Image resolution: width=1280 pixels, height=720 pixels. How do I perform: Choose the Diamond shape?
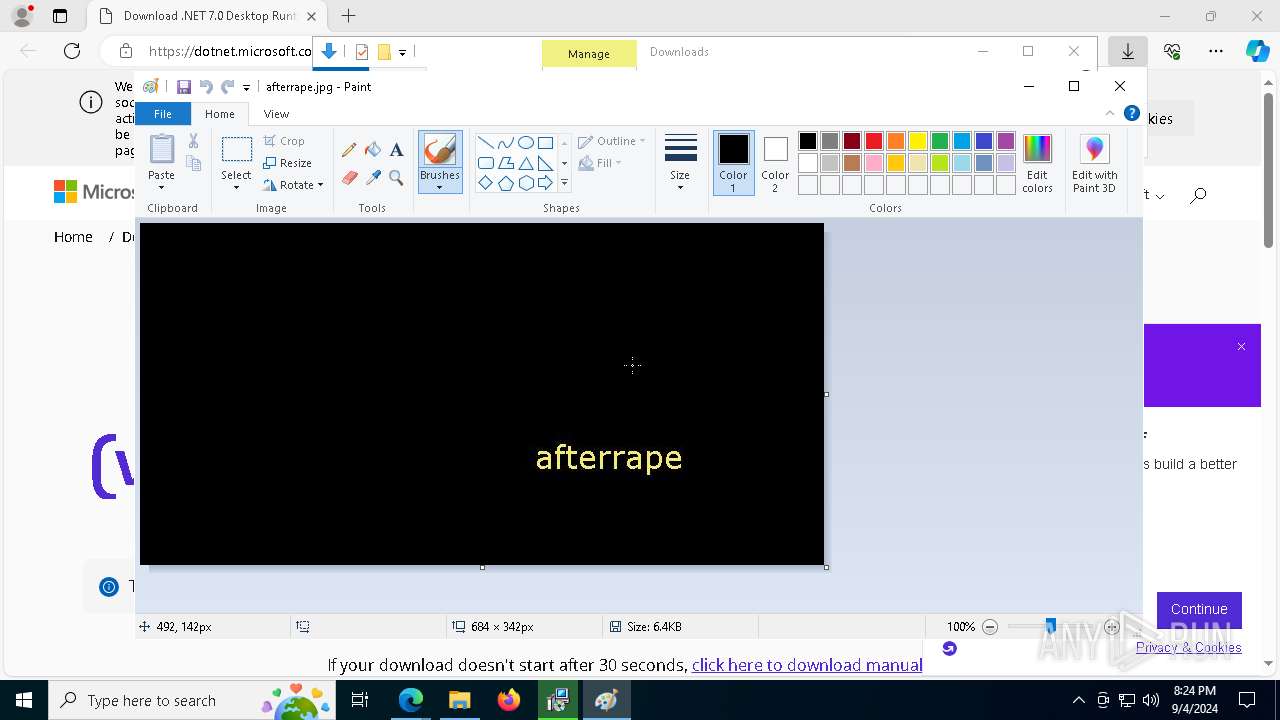click(x=486, y=183)
